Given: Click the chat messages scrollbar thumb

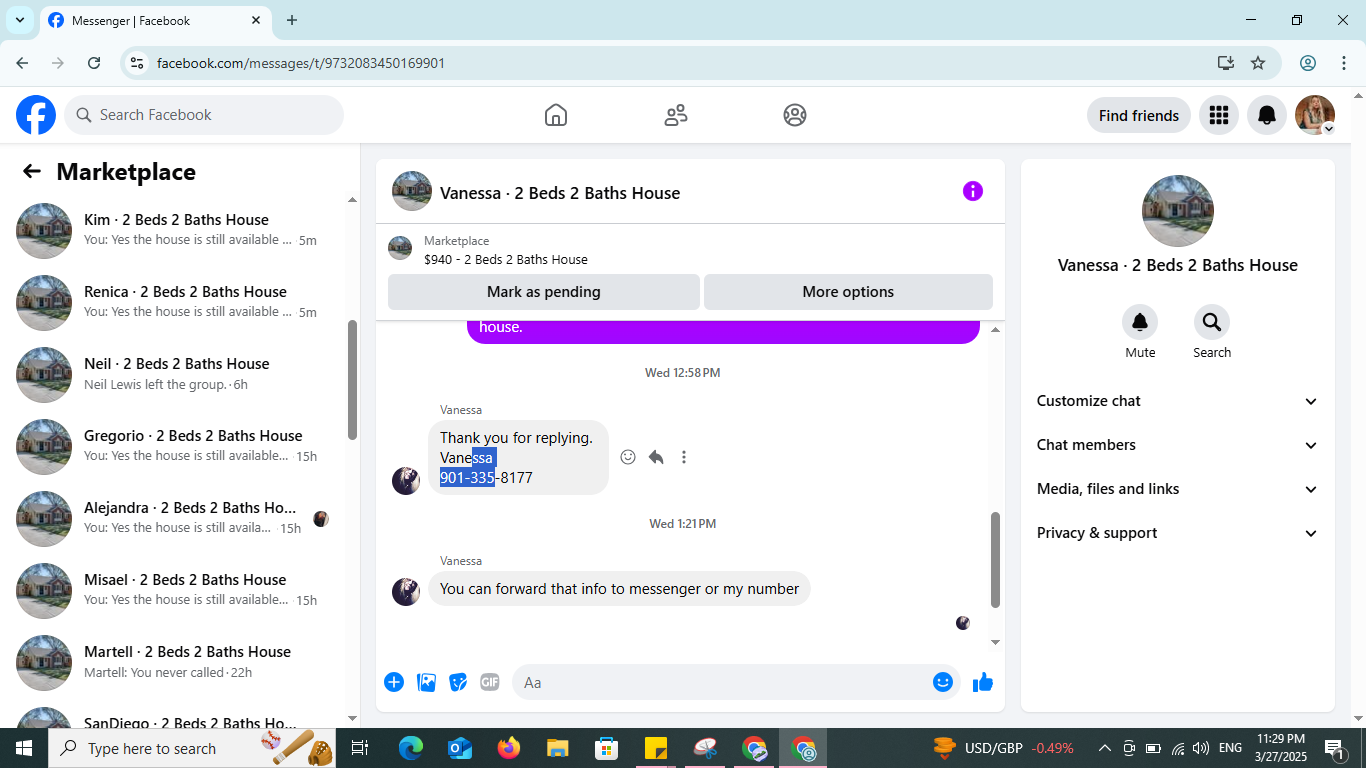Looking at the screenshot, I should point(995,560).
